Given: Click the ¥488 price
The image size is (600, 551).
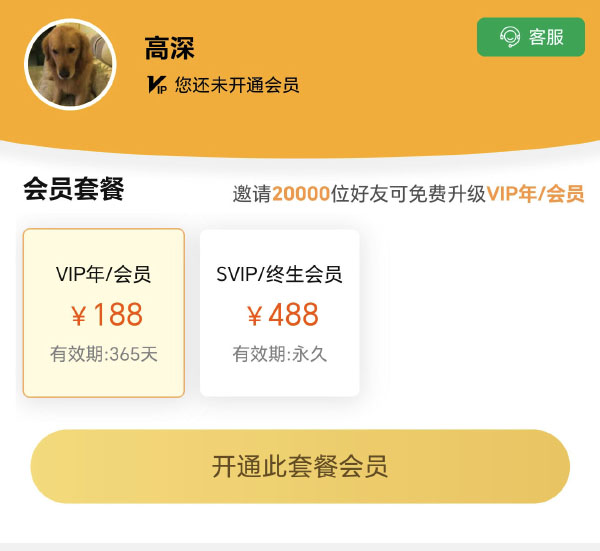Looking at the screenshot, I should (x=283, y=315).
